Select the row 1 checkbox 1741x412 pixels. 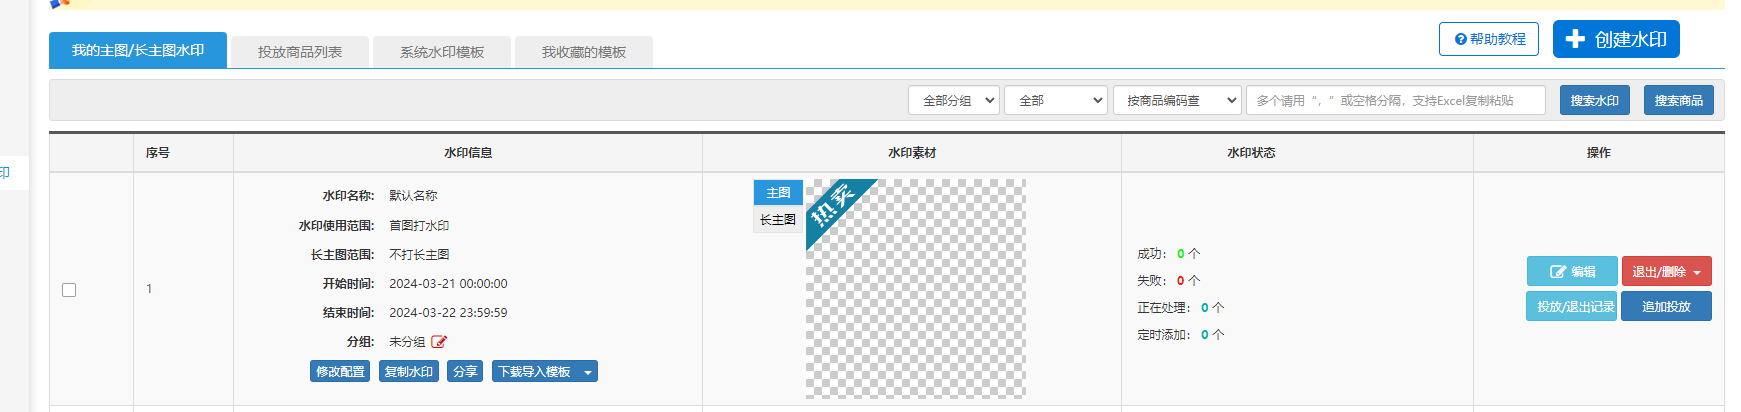tap(69, 290)
